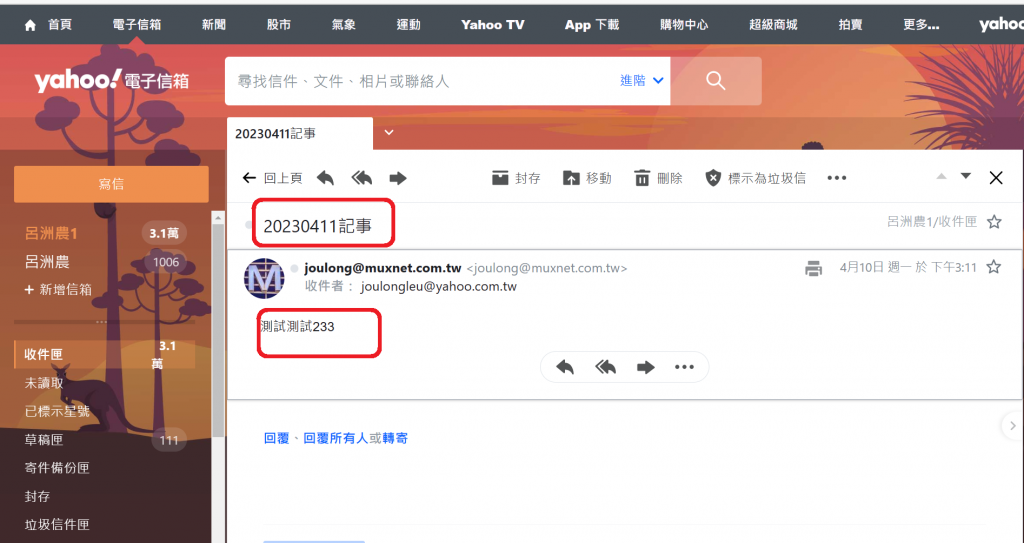Click sender name joulong@muxnet.com.tw

point(383,268)
